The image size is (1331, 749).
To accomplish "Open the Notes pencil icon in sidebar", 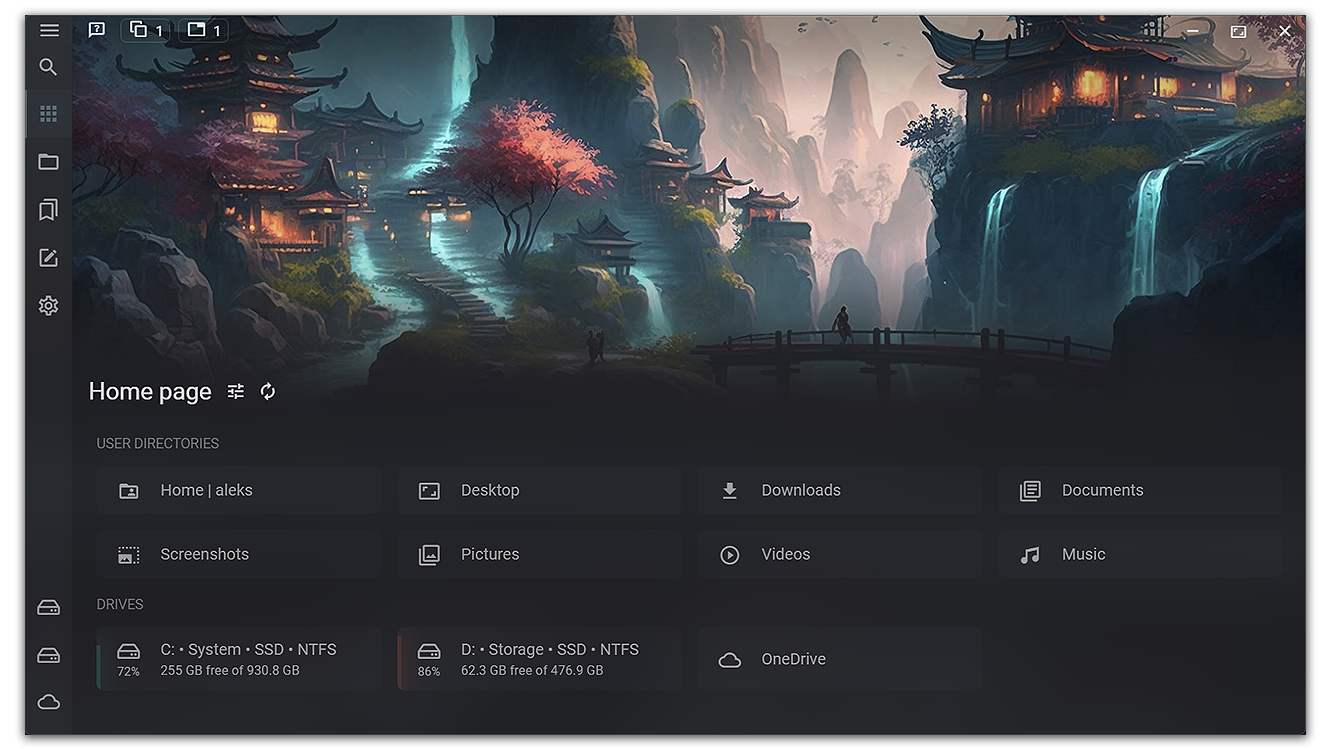I will [x=48, y=258].
